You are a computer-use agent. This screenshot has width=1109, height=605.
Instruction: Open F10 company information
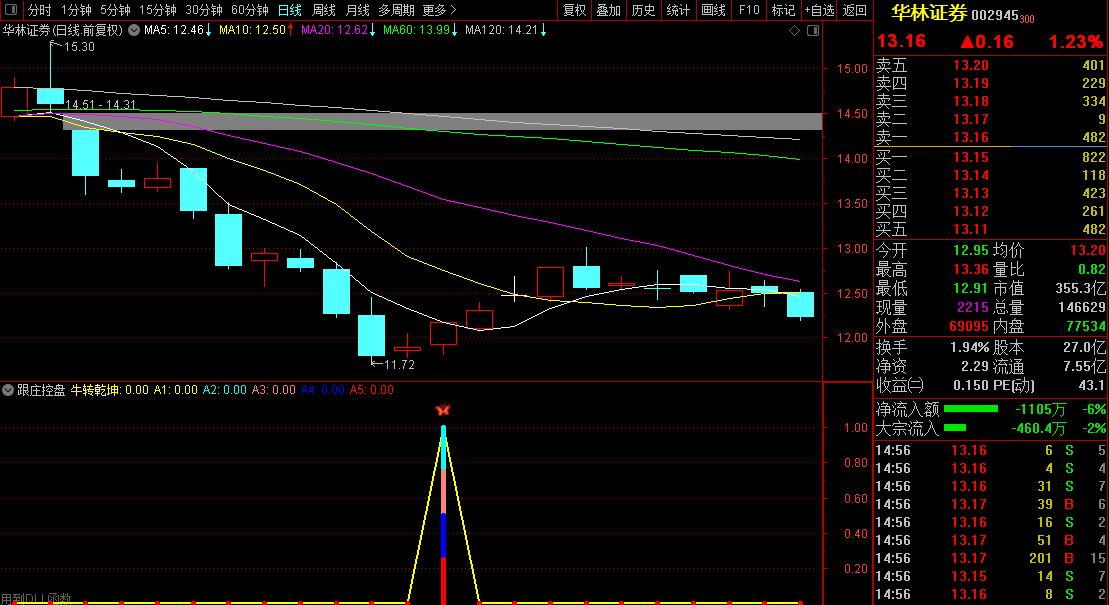pyautogui.click(x=748, y=10)
